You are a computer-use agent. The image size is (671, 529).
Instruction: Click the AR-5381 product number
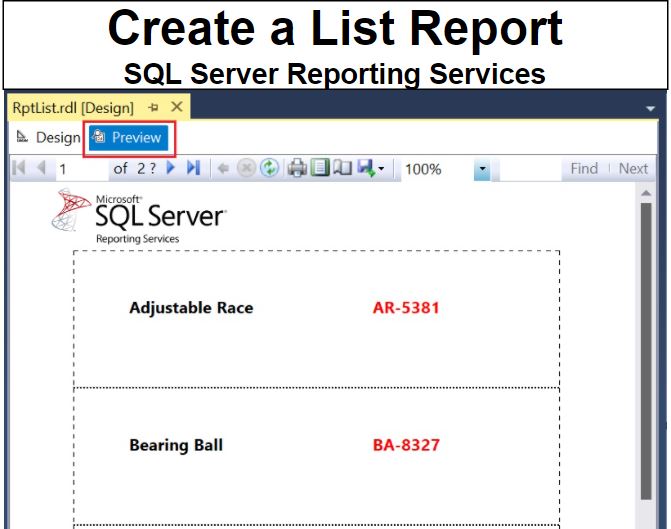click(x=406, y=308)
